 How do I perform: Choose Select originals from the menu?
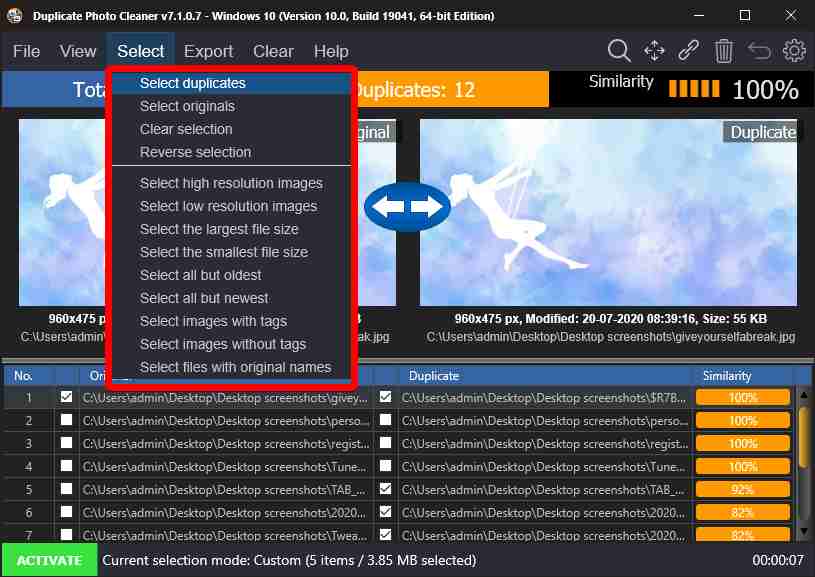coord(232,106)
